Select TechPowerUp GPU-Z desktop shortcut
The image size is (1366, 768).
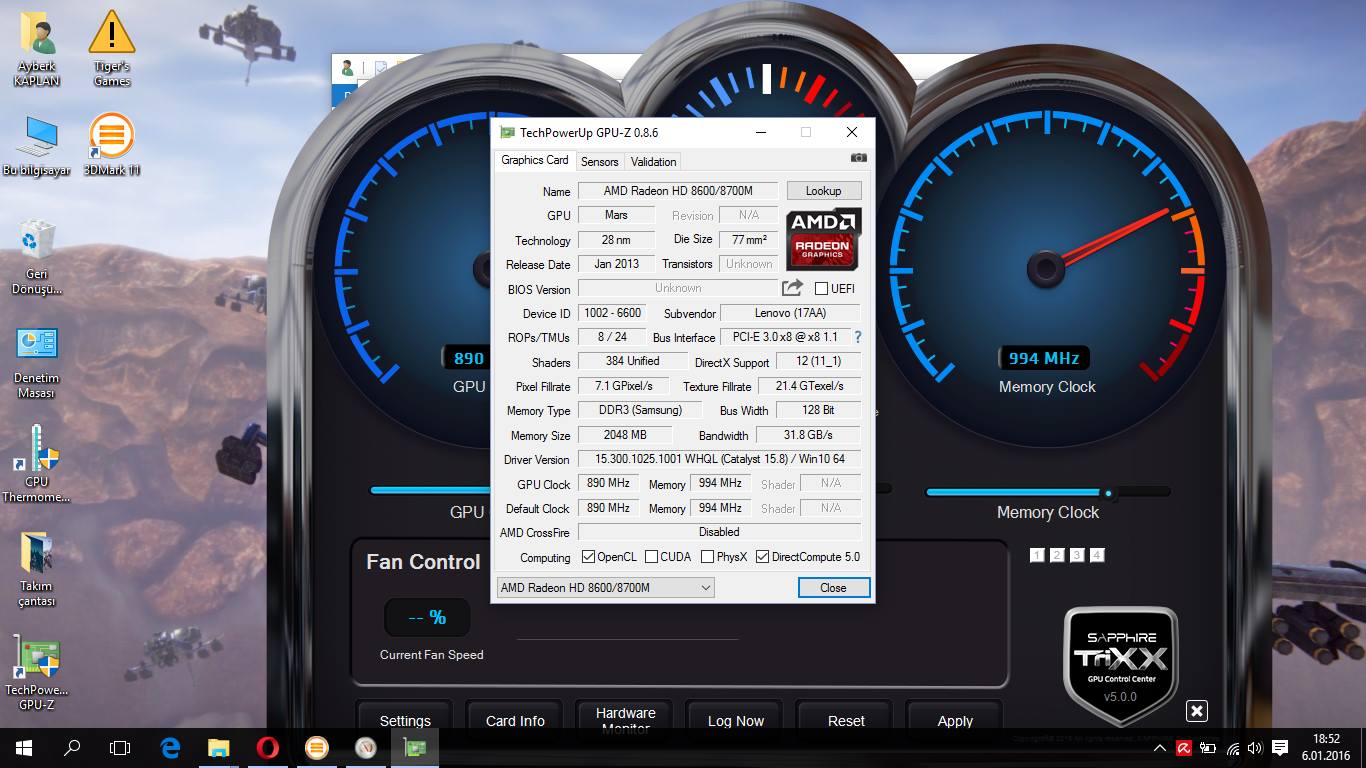point(37,675)
